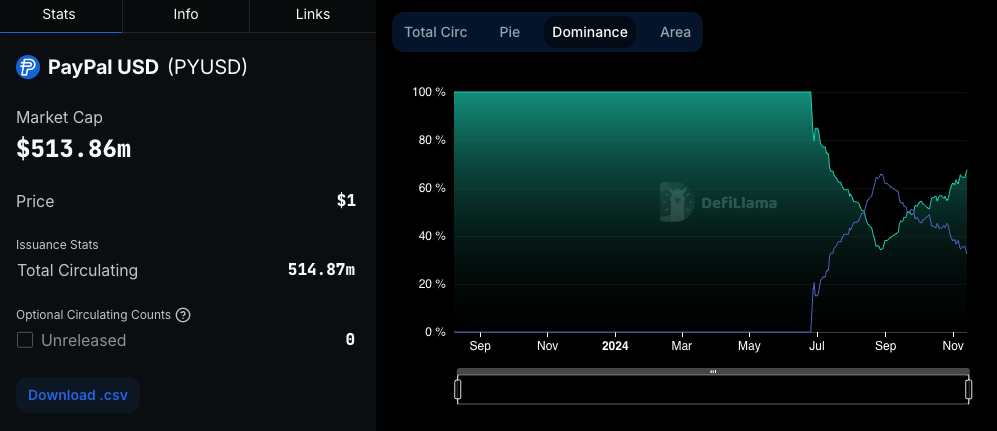Image resolution: width=997 pixels, height=431 pixels.
Task: Click the Price label
Action: 35,202
